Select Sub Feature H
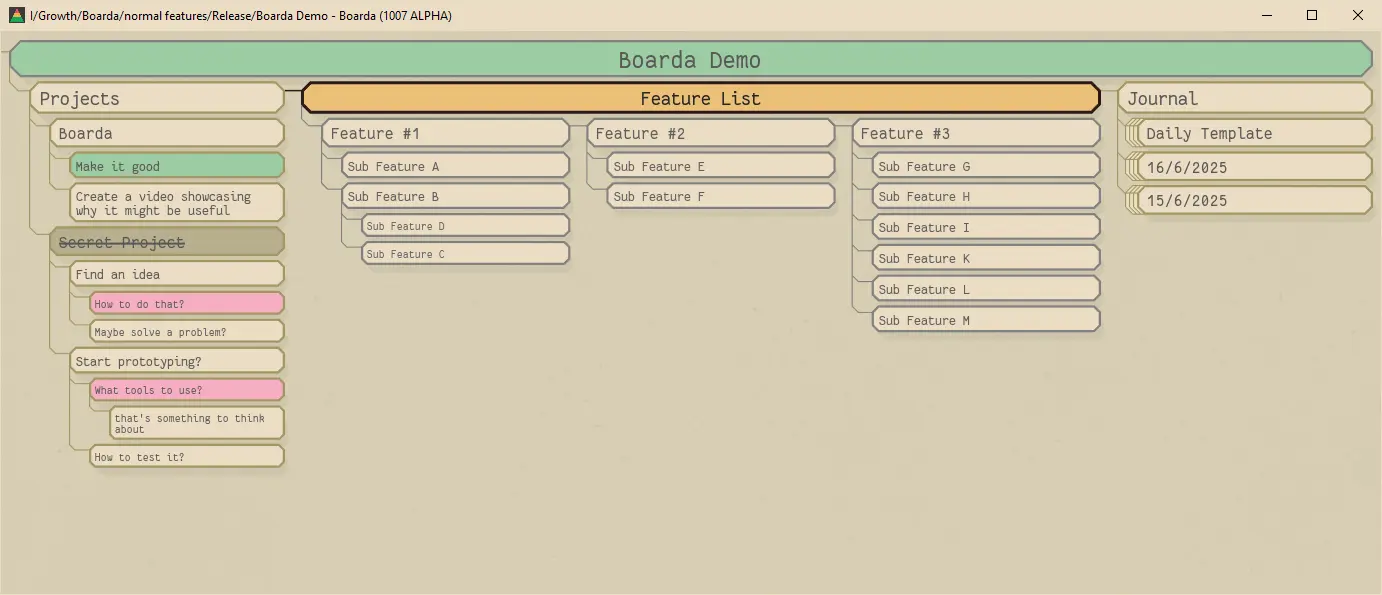1382x595 pixels. (x=986, y=196)
